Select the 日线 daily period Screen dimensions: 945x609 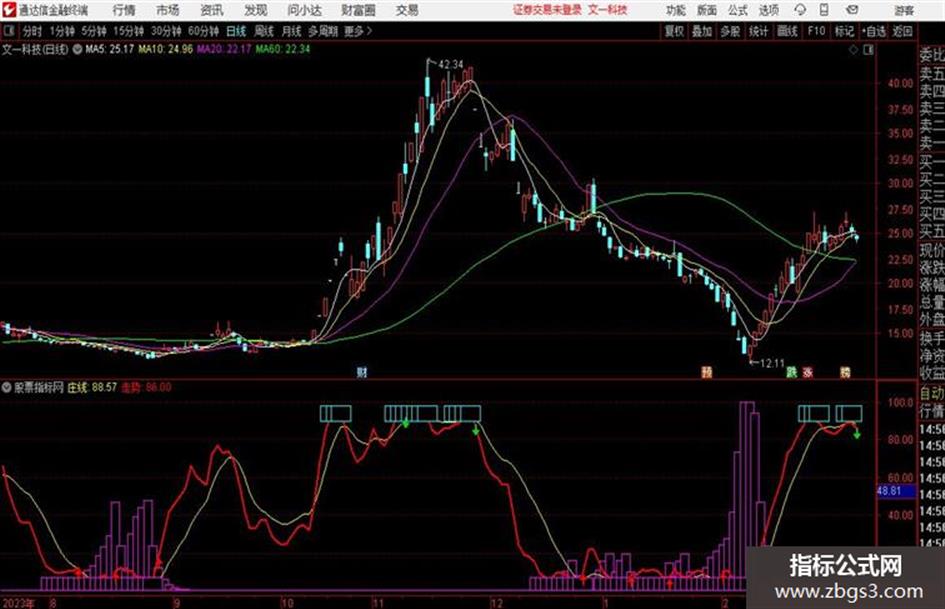(x=236, y=31)
